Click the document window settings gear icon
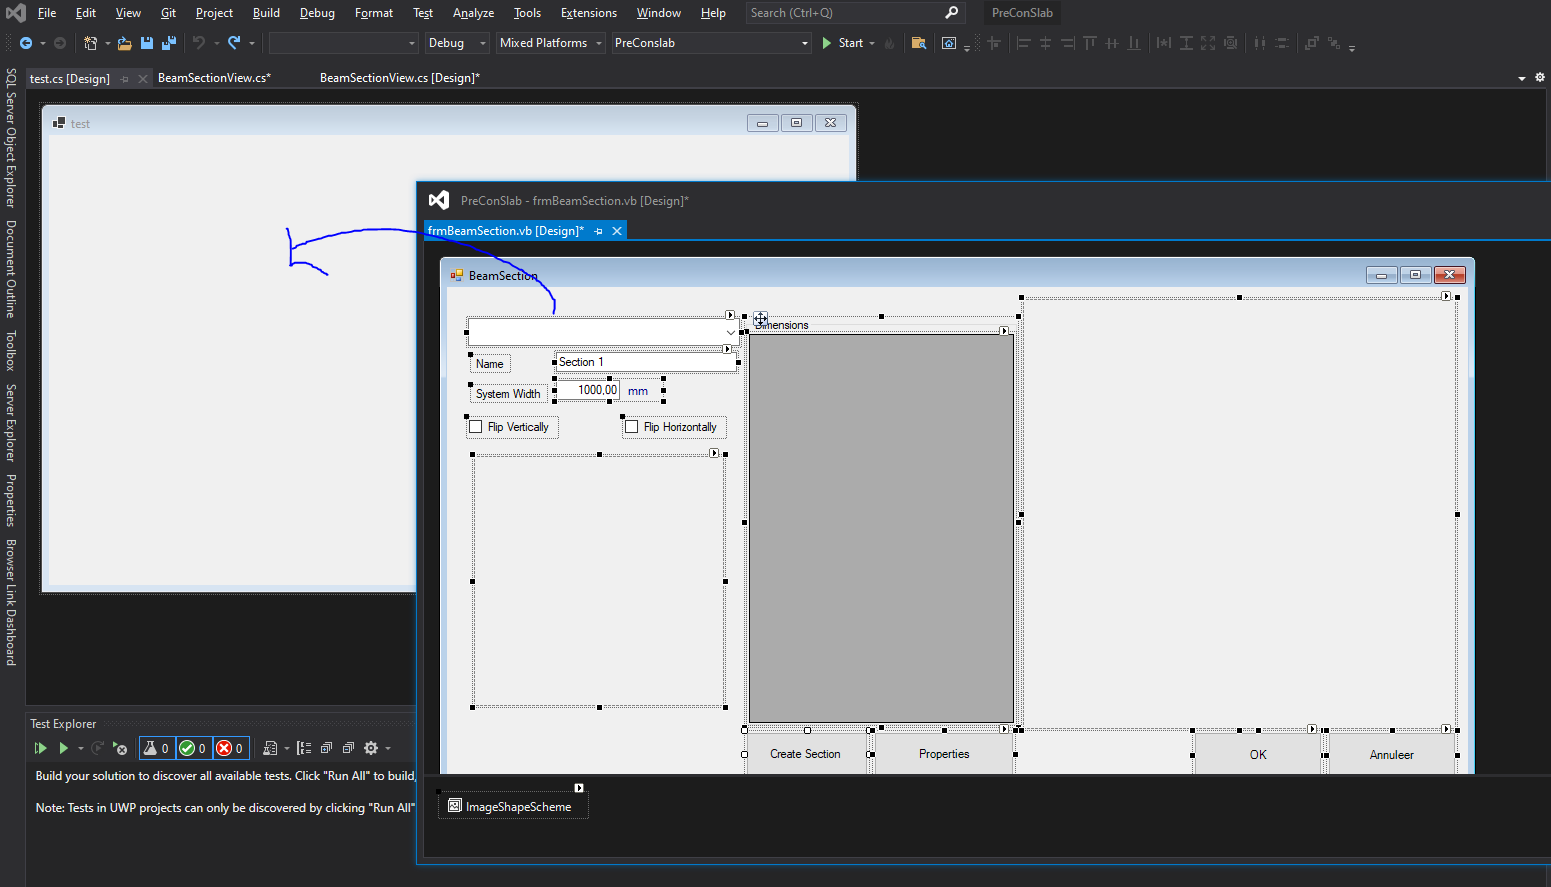Image resolution: width=1551 pixels, height=887 pixels. click(1540, 77)
